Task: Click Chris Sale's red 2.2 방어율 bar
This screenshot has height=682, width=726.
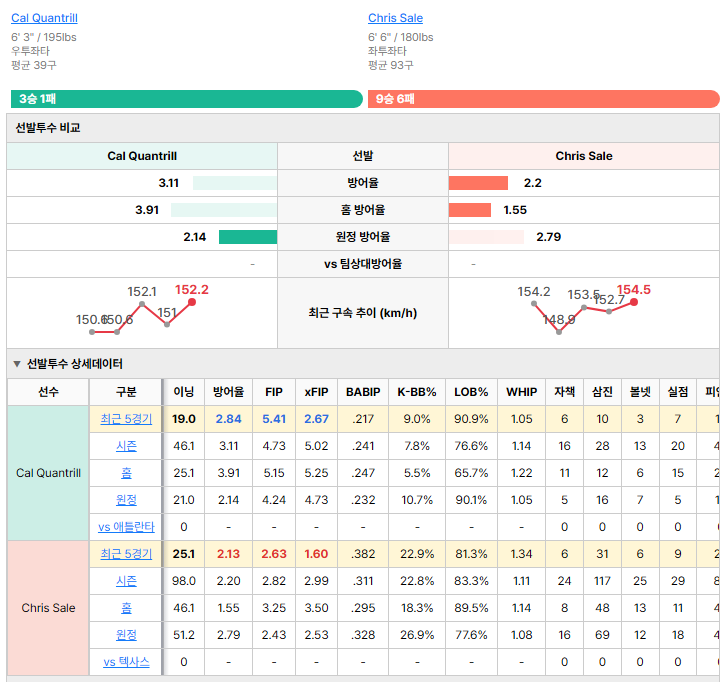Action: [x=478, y=183]
